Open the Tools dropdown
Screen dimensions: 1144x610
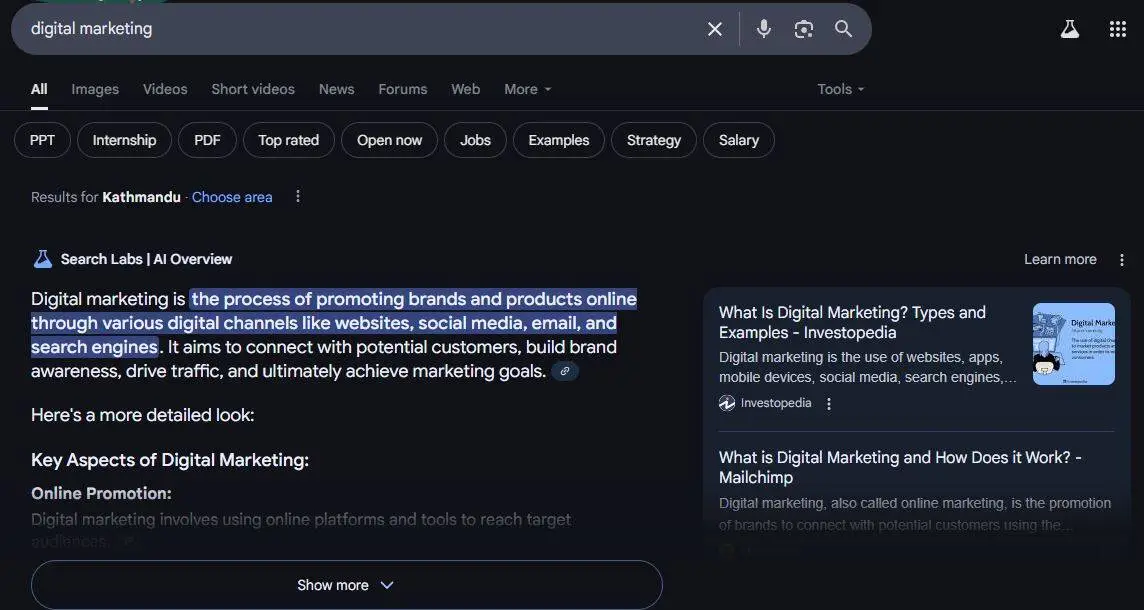click(x=840, y=89)
